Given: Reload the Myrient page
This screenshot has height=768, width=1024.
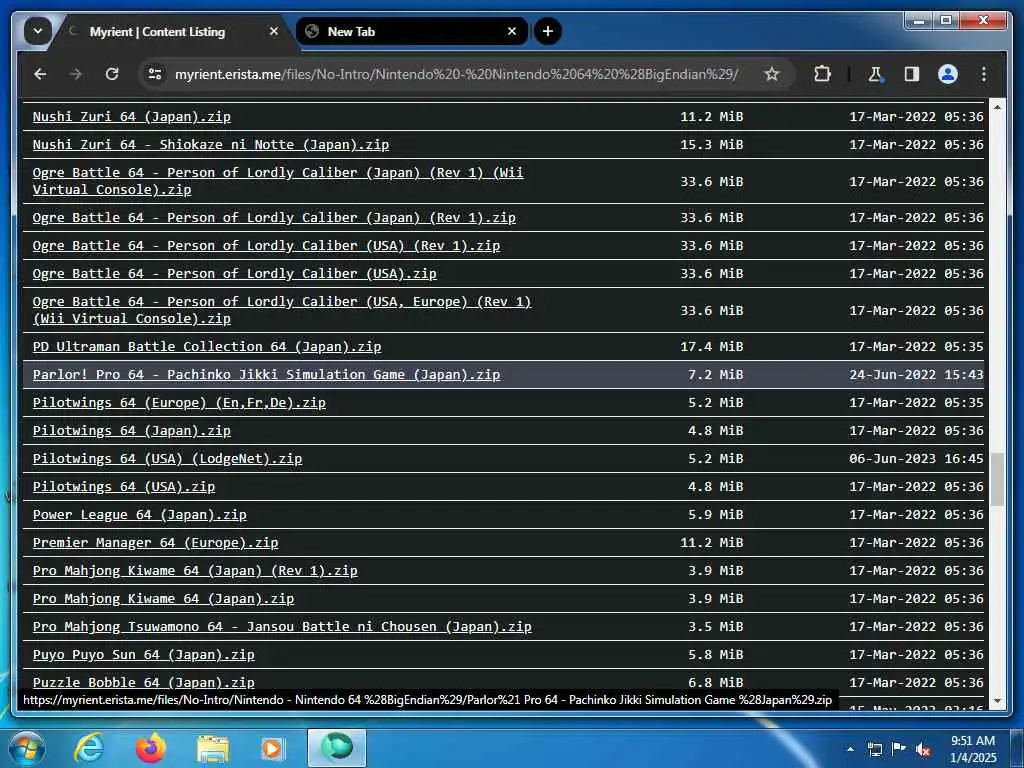Looking at the screenshot, I should pos(112,74).
